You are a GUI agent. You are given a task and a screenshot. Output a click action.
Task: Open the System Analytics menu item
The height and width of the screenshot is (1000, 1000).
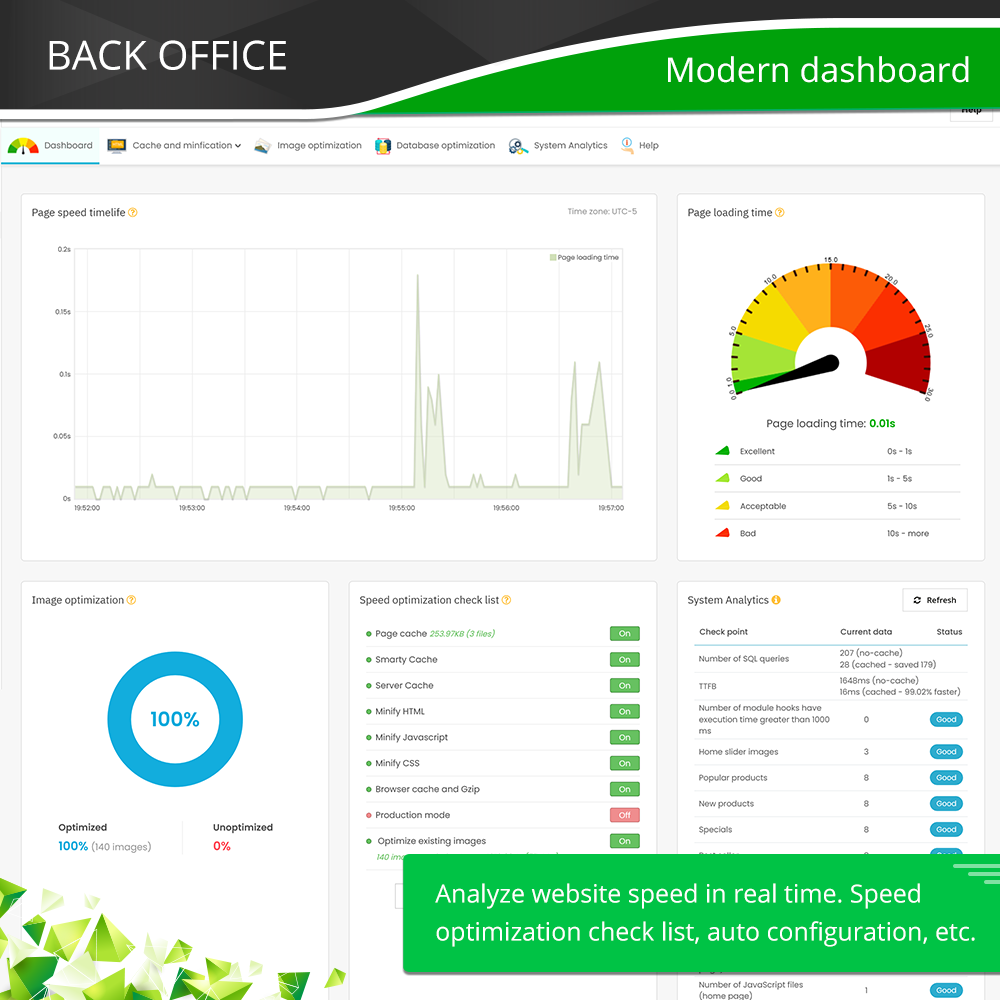click(570, 145)
